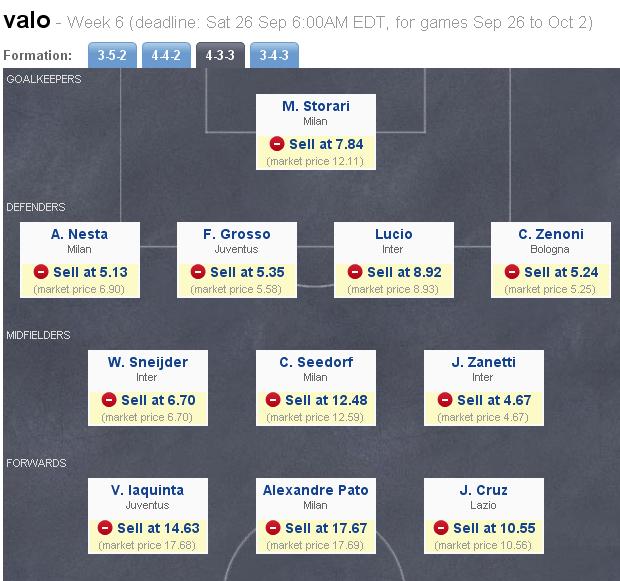Screen dimensions: 620x581
Task: Click red minus icon beside Storari's sell price
Action: point(277,145)
